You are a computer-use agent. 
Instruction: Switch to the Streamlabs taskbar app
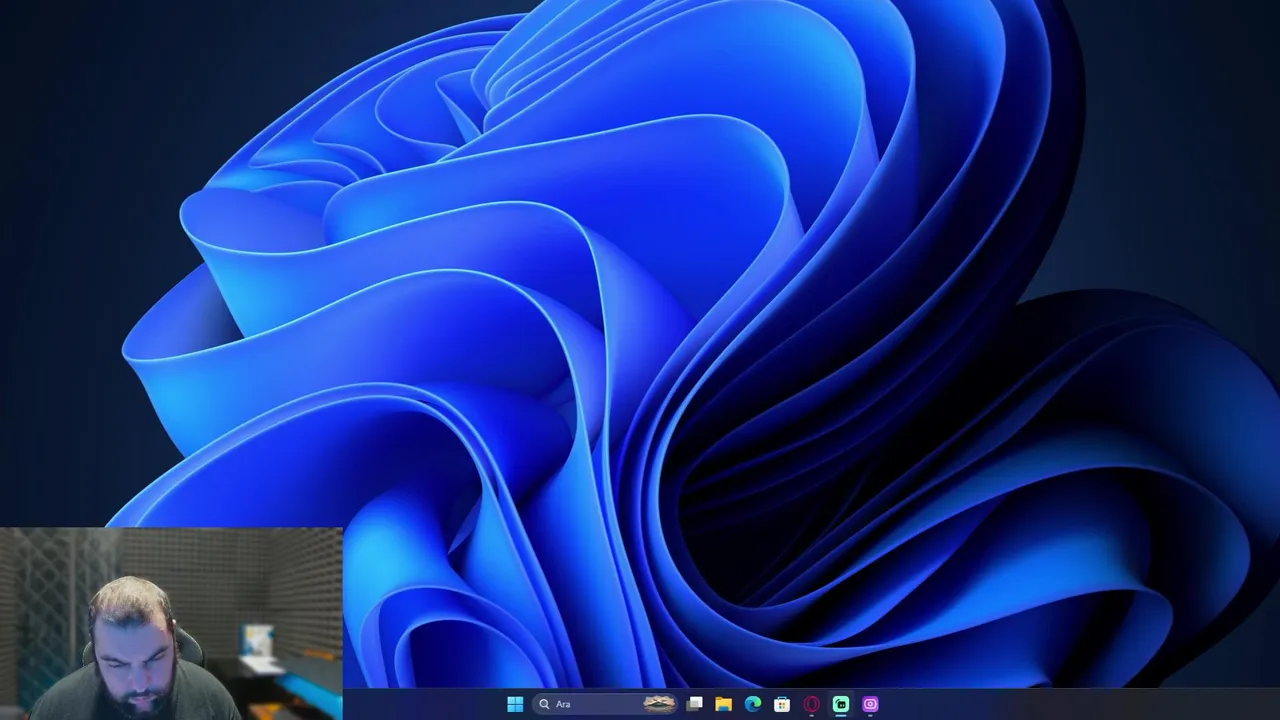(841, 704)
